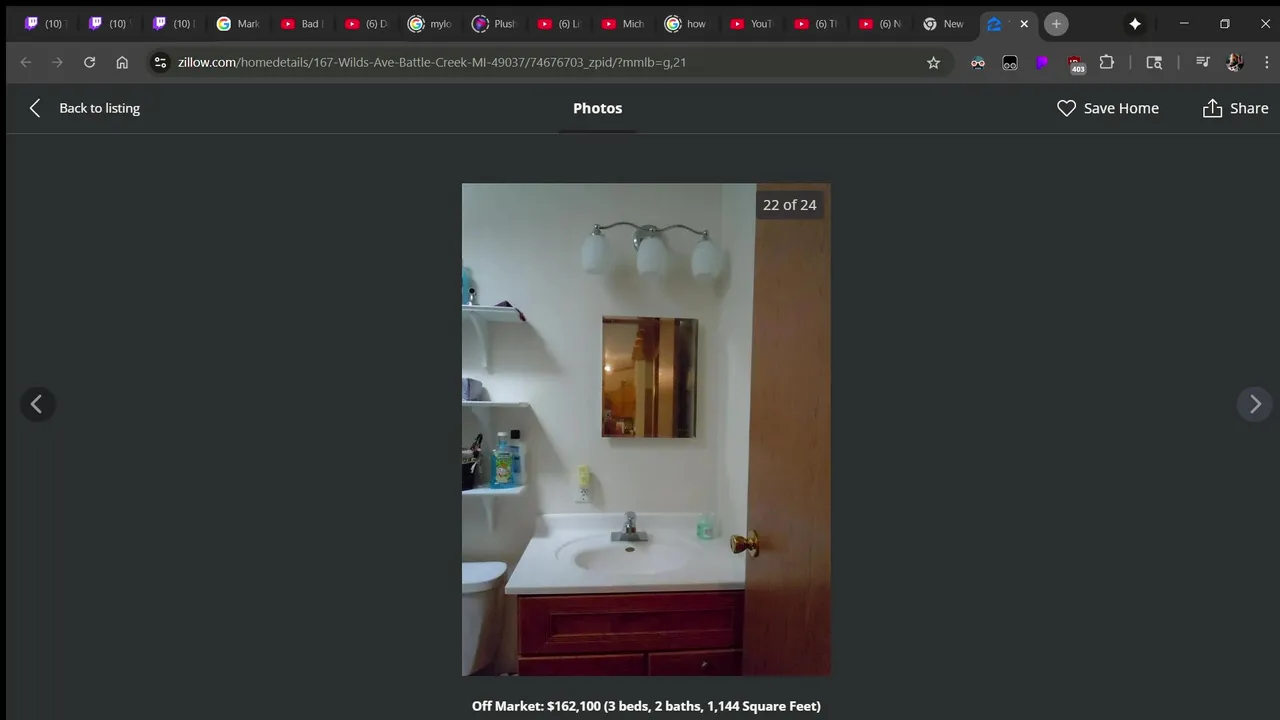Go to the browser home page
1280x720 pixels.
[x=122, y=62]
